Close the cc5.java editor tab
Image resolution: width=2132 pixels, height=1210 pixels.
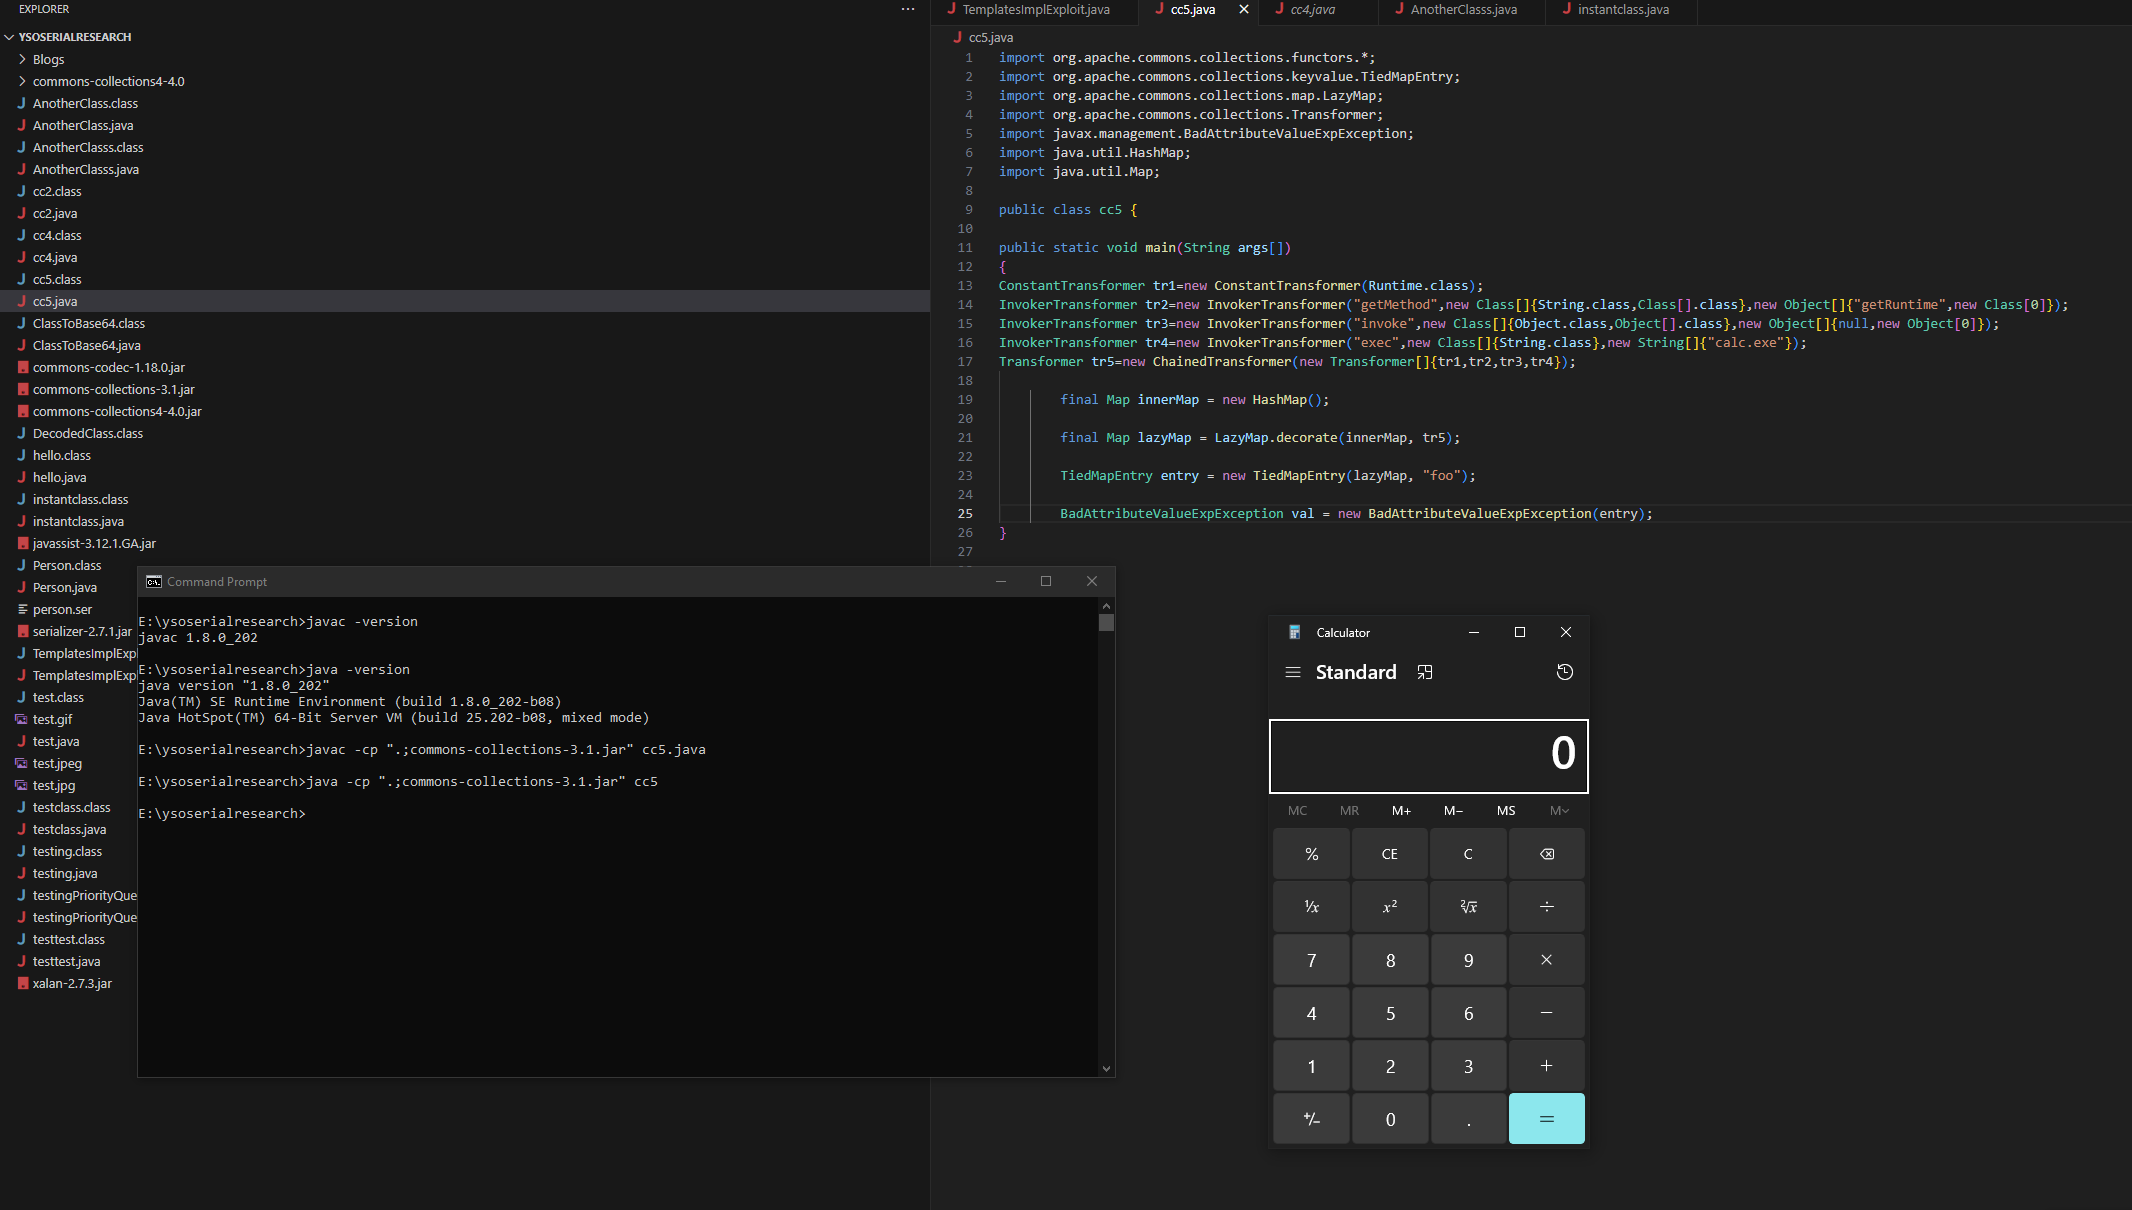click(x=1243, y=10)
